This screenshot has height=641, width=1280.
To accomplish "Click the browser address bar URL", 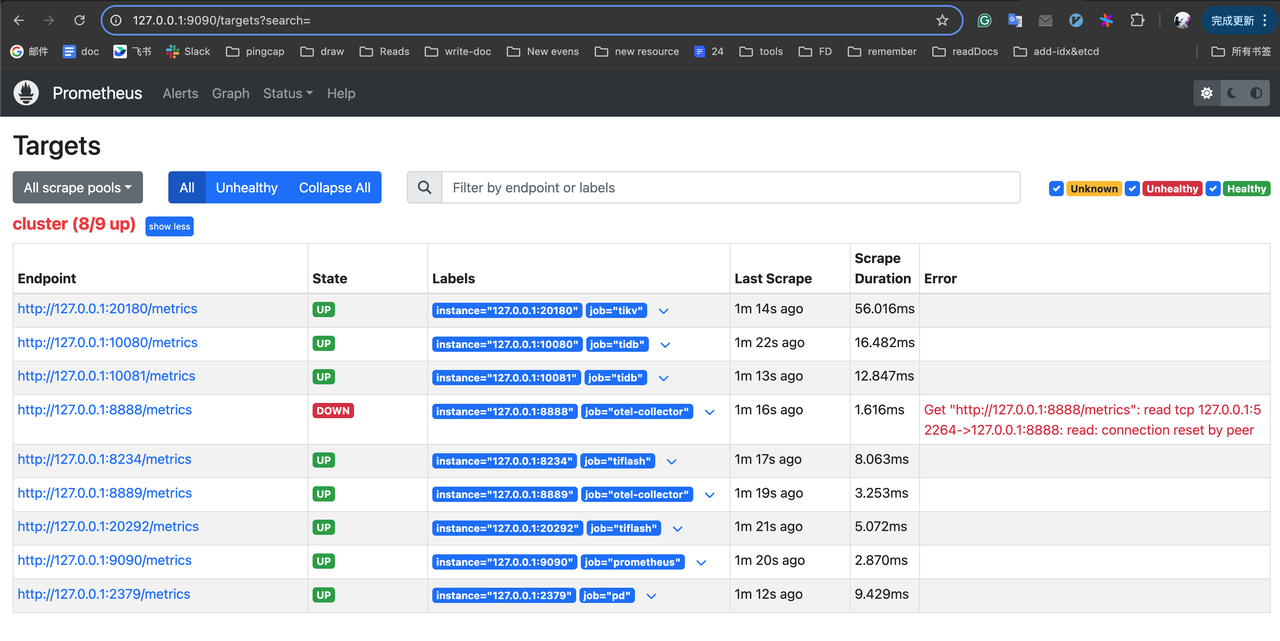I will click(222, 20).
